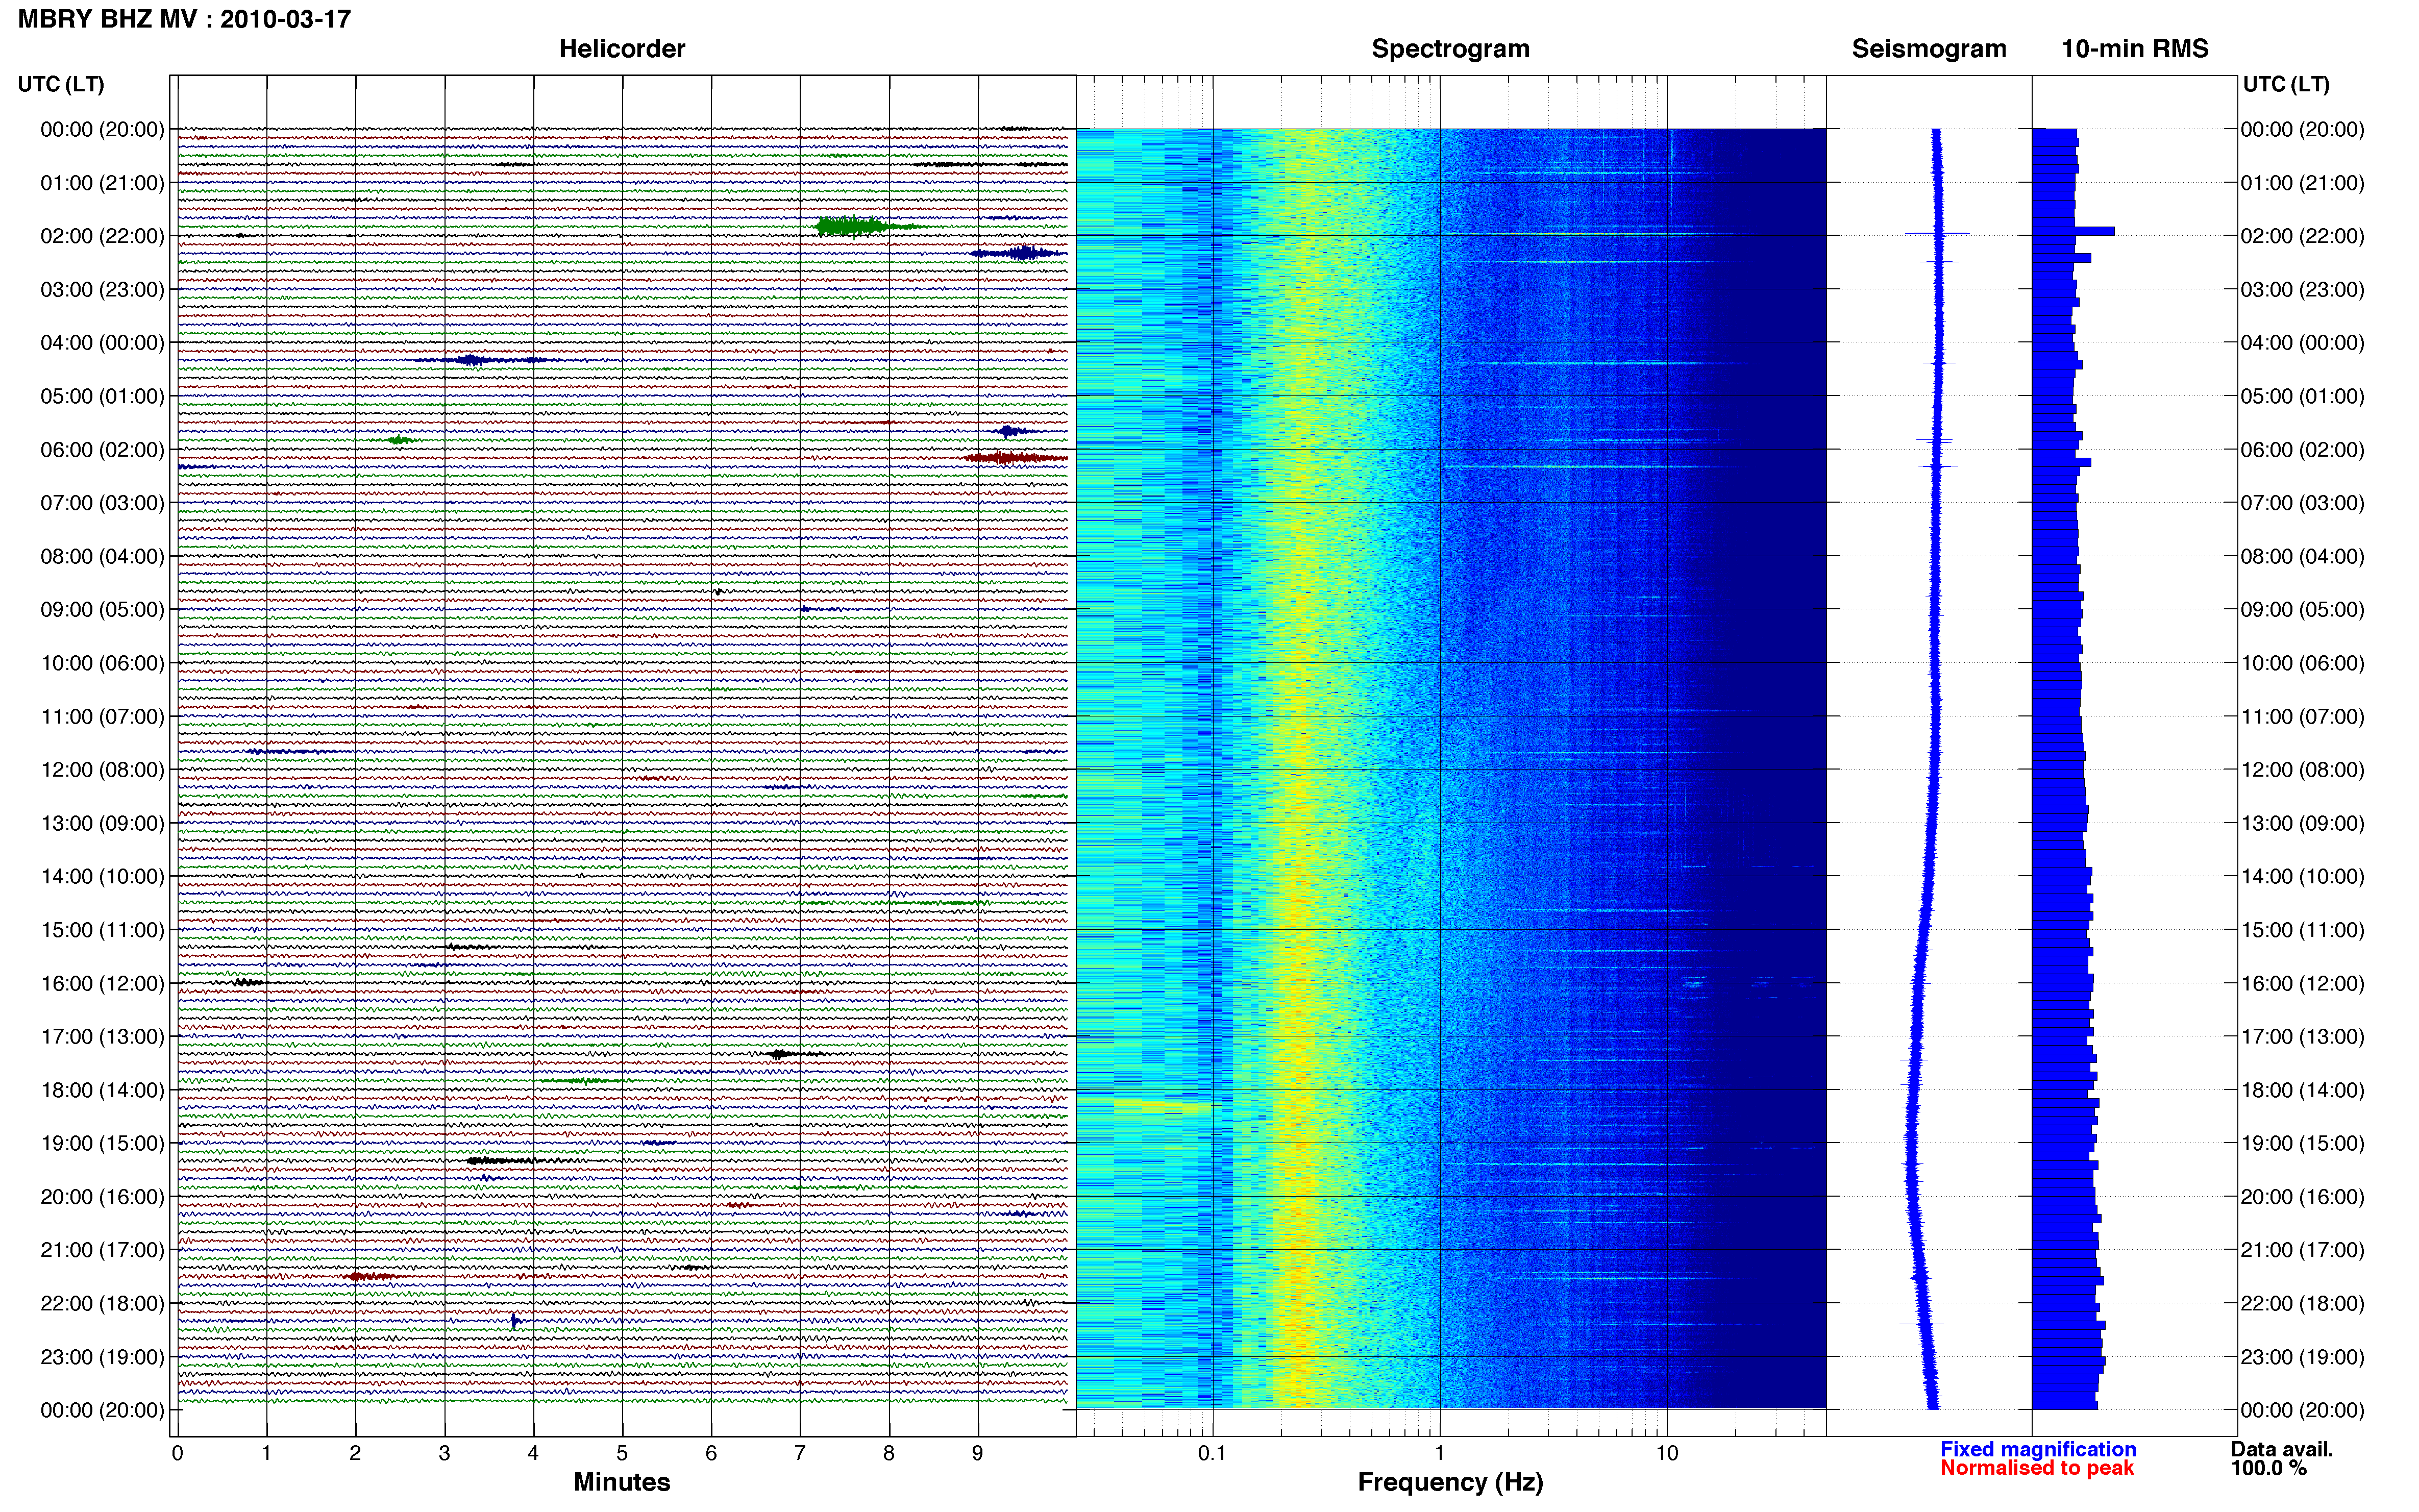Click right-axis time label '14:00 (10:00)'
This screenshot has height=1512, width=2419.
pos(2302,877)
